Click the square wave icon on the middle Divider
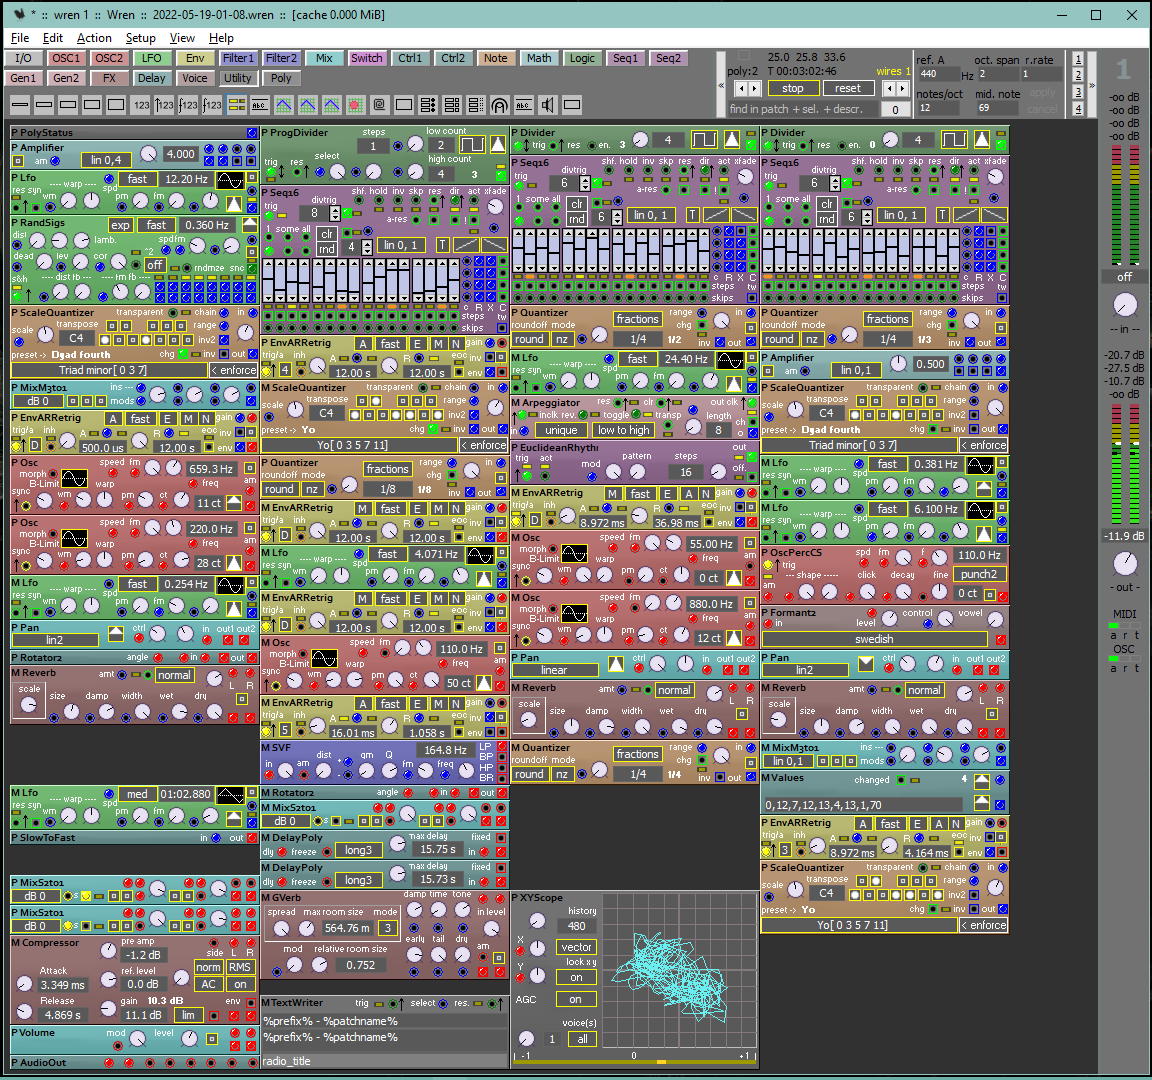This screenshot has height=1080, width=1152. click(x=704, y=140)
